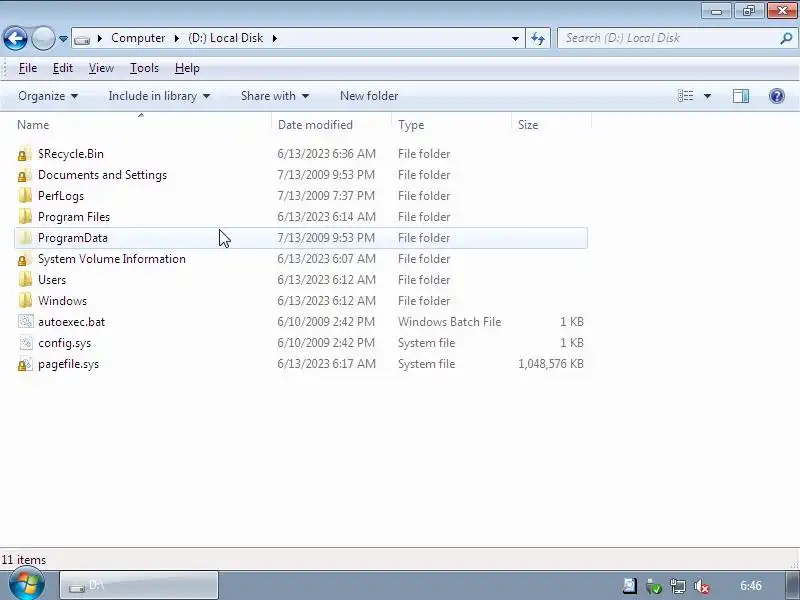
Task: Click the Show desktop strip
Action: click(x=793, y=585)
